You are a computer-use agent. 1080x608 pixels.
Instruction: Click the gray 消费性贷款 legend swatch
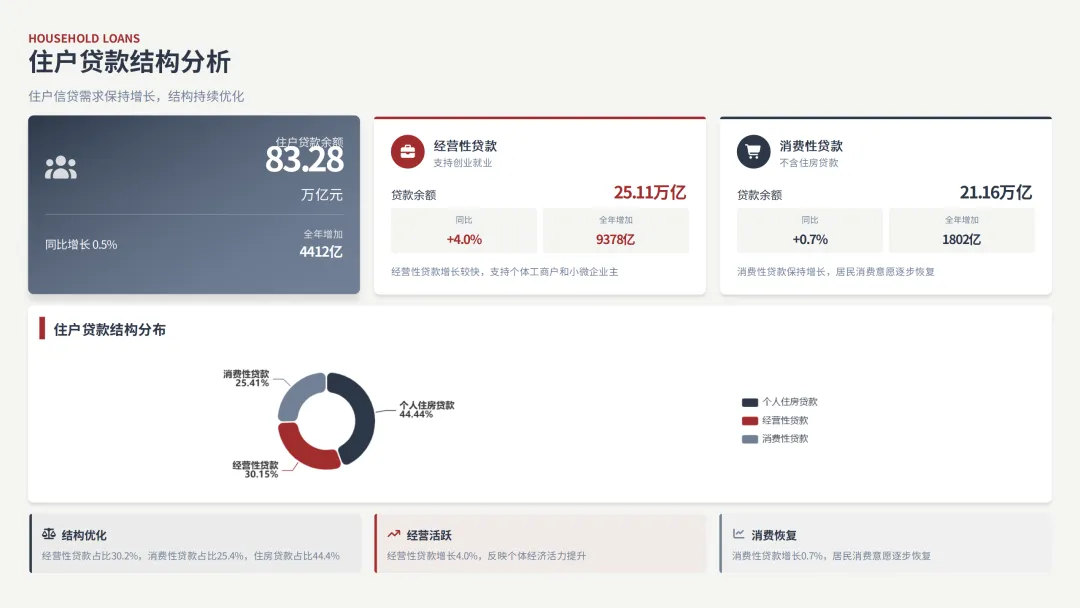(x=749, y=439)
